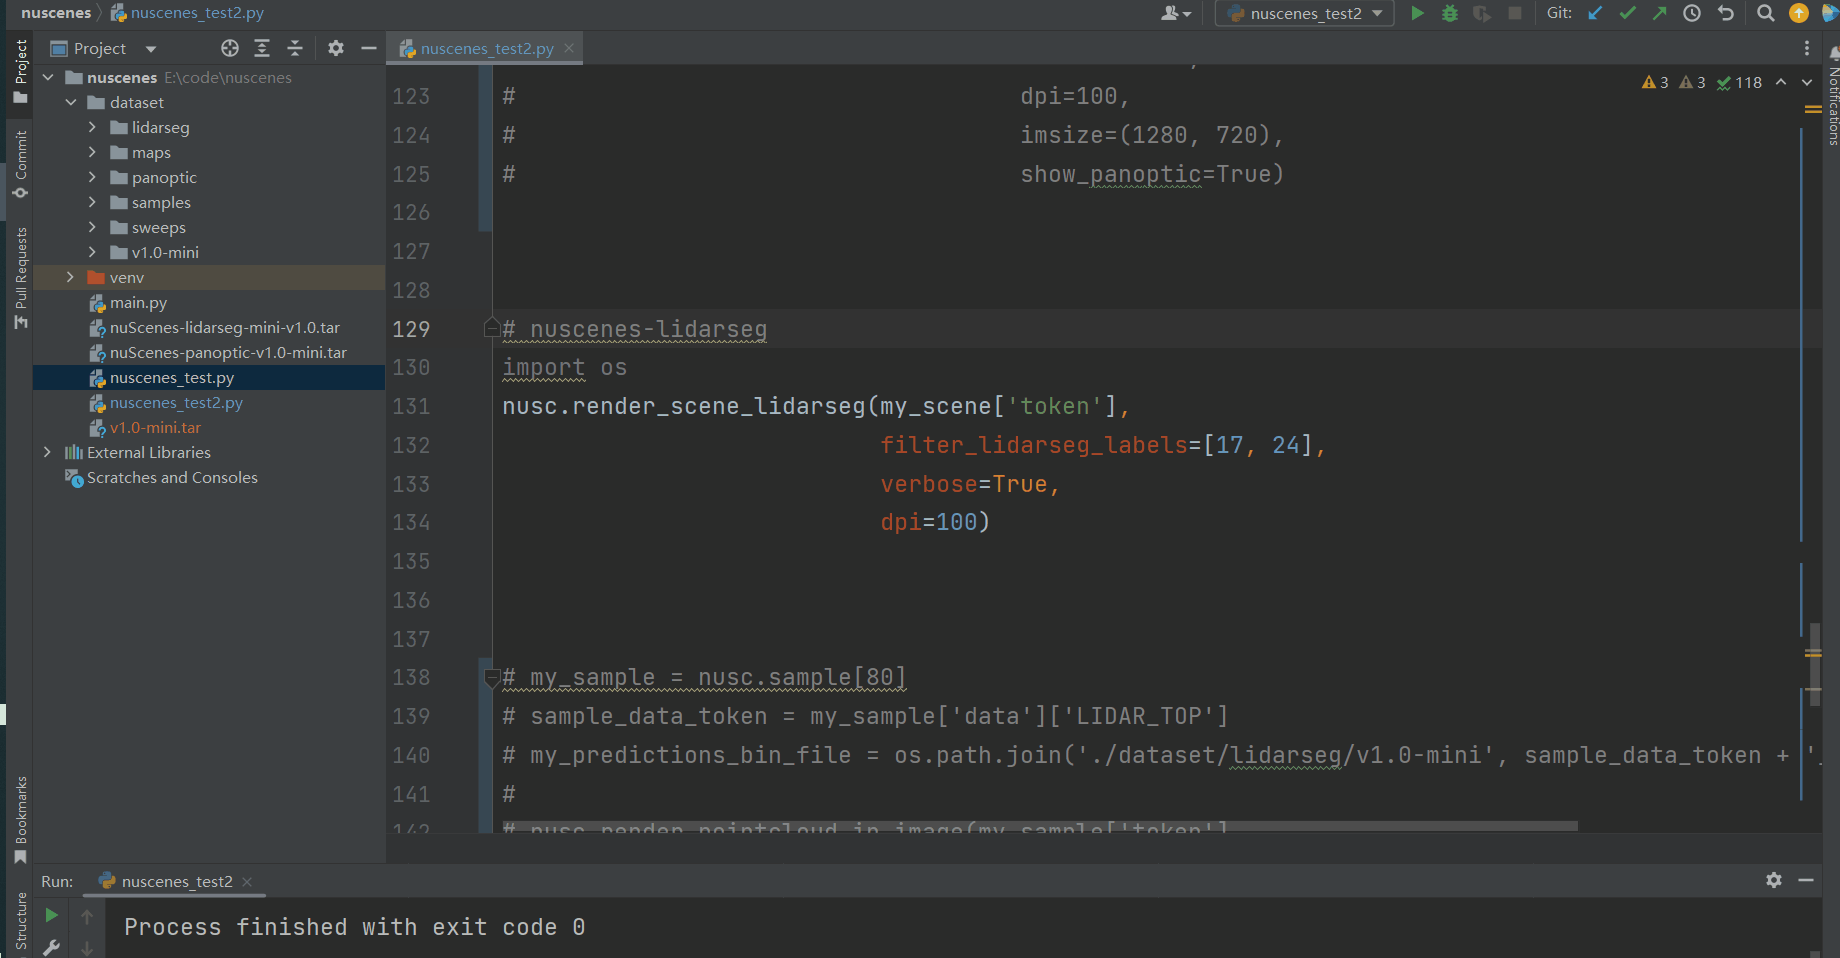This screenshot has width=1840, height=958.
Task: Run nuscenes_test2 with coverage
Action: click(1482, 13)
